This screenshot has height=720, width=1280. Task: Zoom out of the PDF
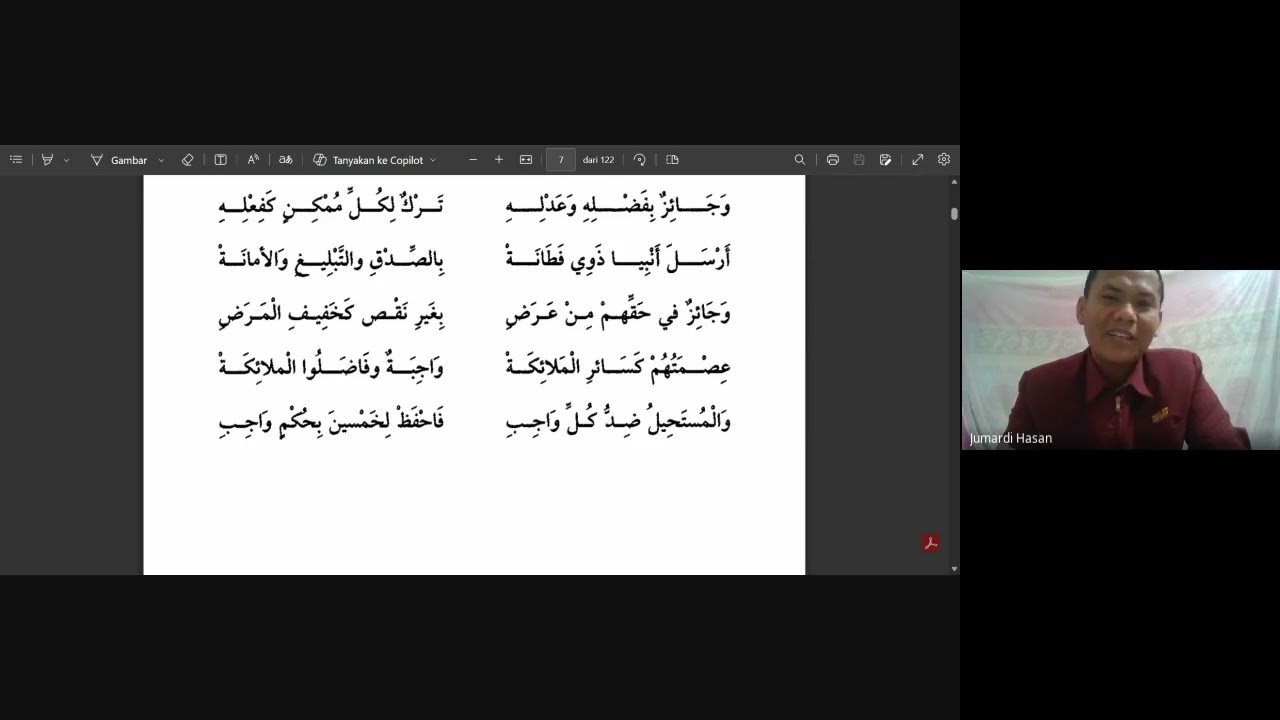click(473, 160)
